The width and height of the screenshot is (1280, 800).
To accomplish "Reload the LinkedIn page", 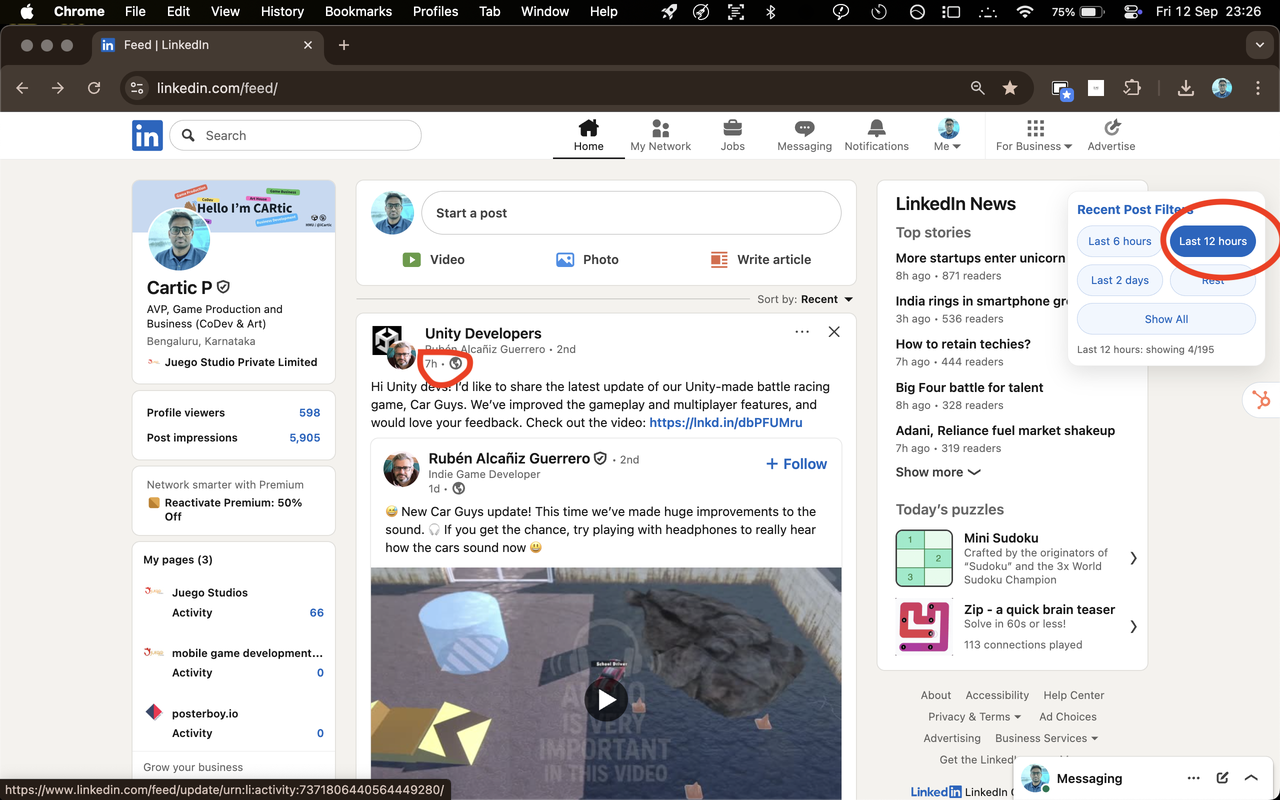I will point(94,88).
